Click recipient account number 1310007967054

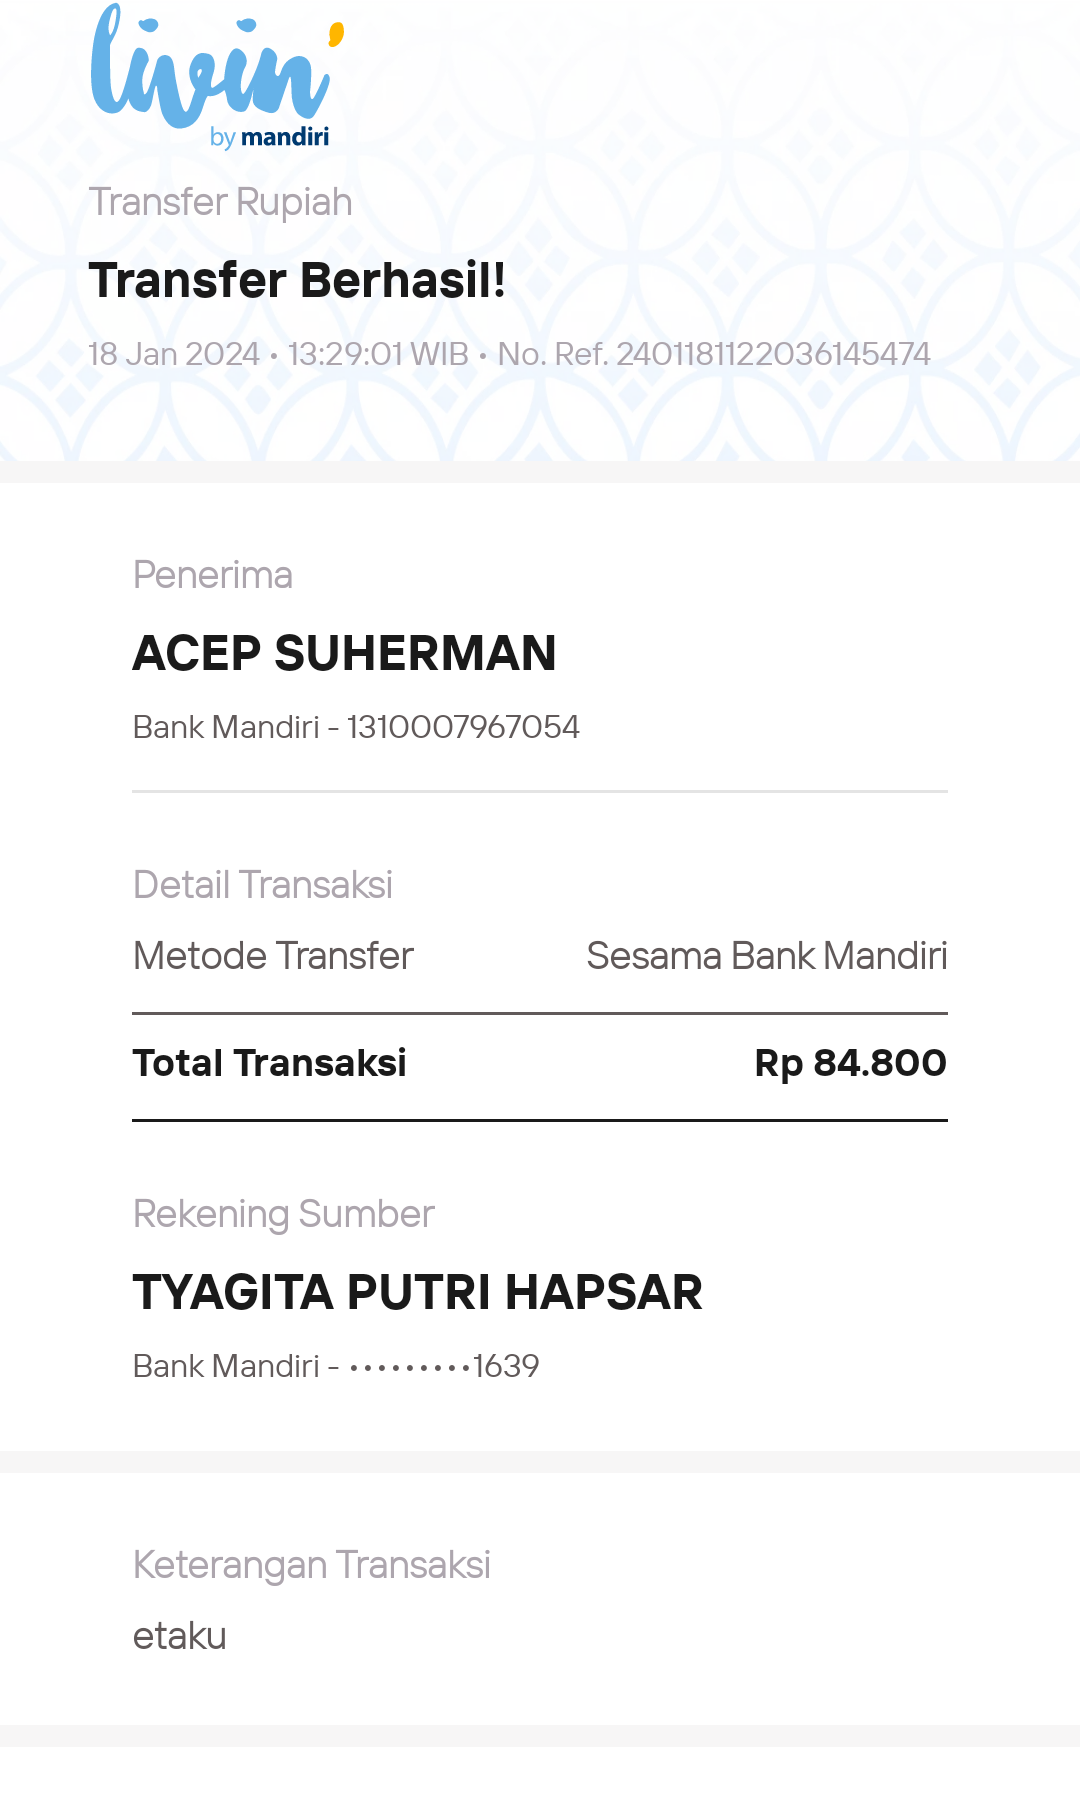(x=463, y=727)
